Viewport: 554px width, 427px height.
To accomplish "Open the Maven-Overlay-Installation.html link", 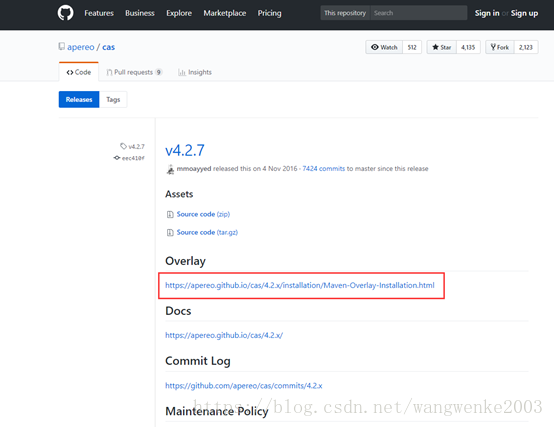I will pos(300,285).
